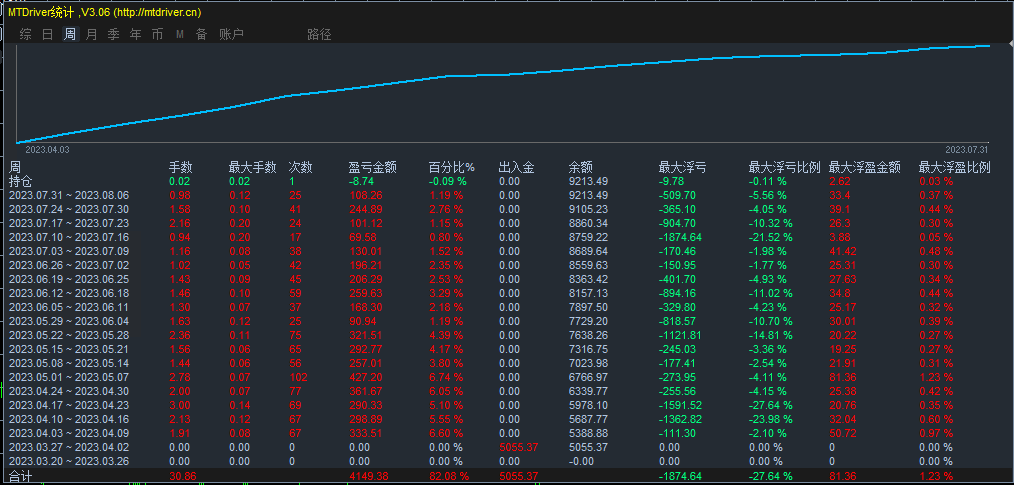Click the 最大手数 column header
The height and width of the screenshot is (485, 1014).
[252, 167]
